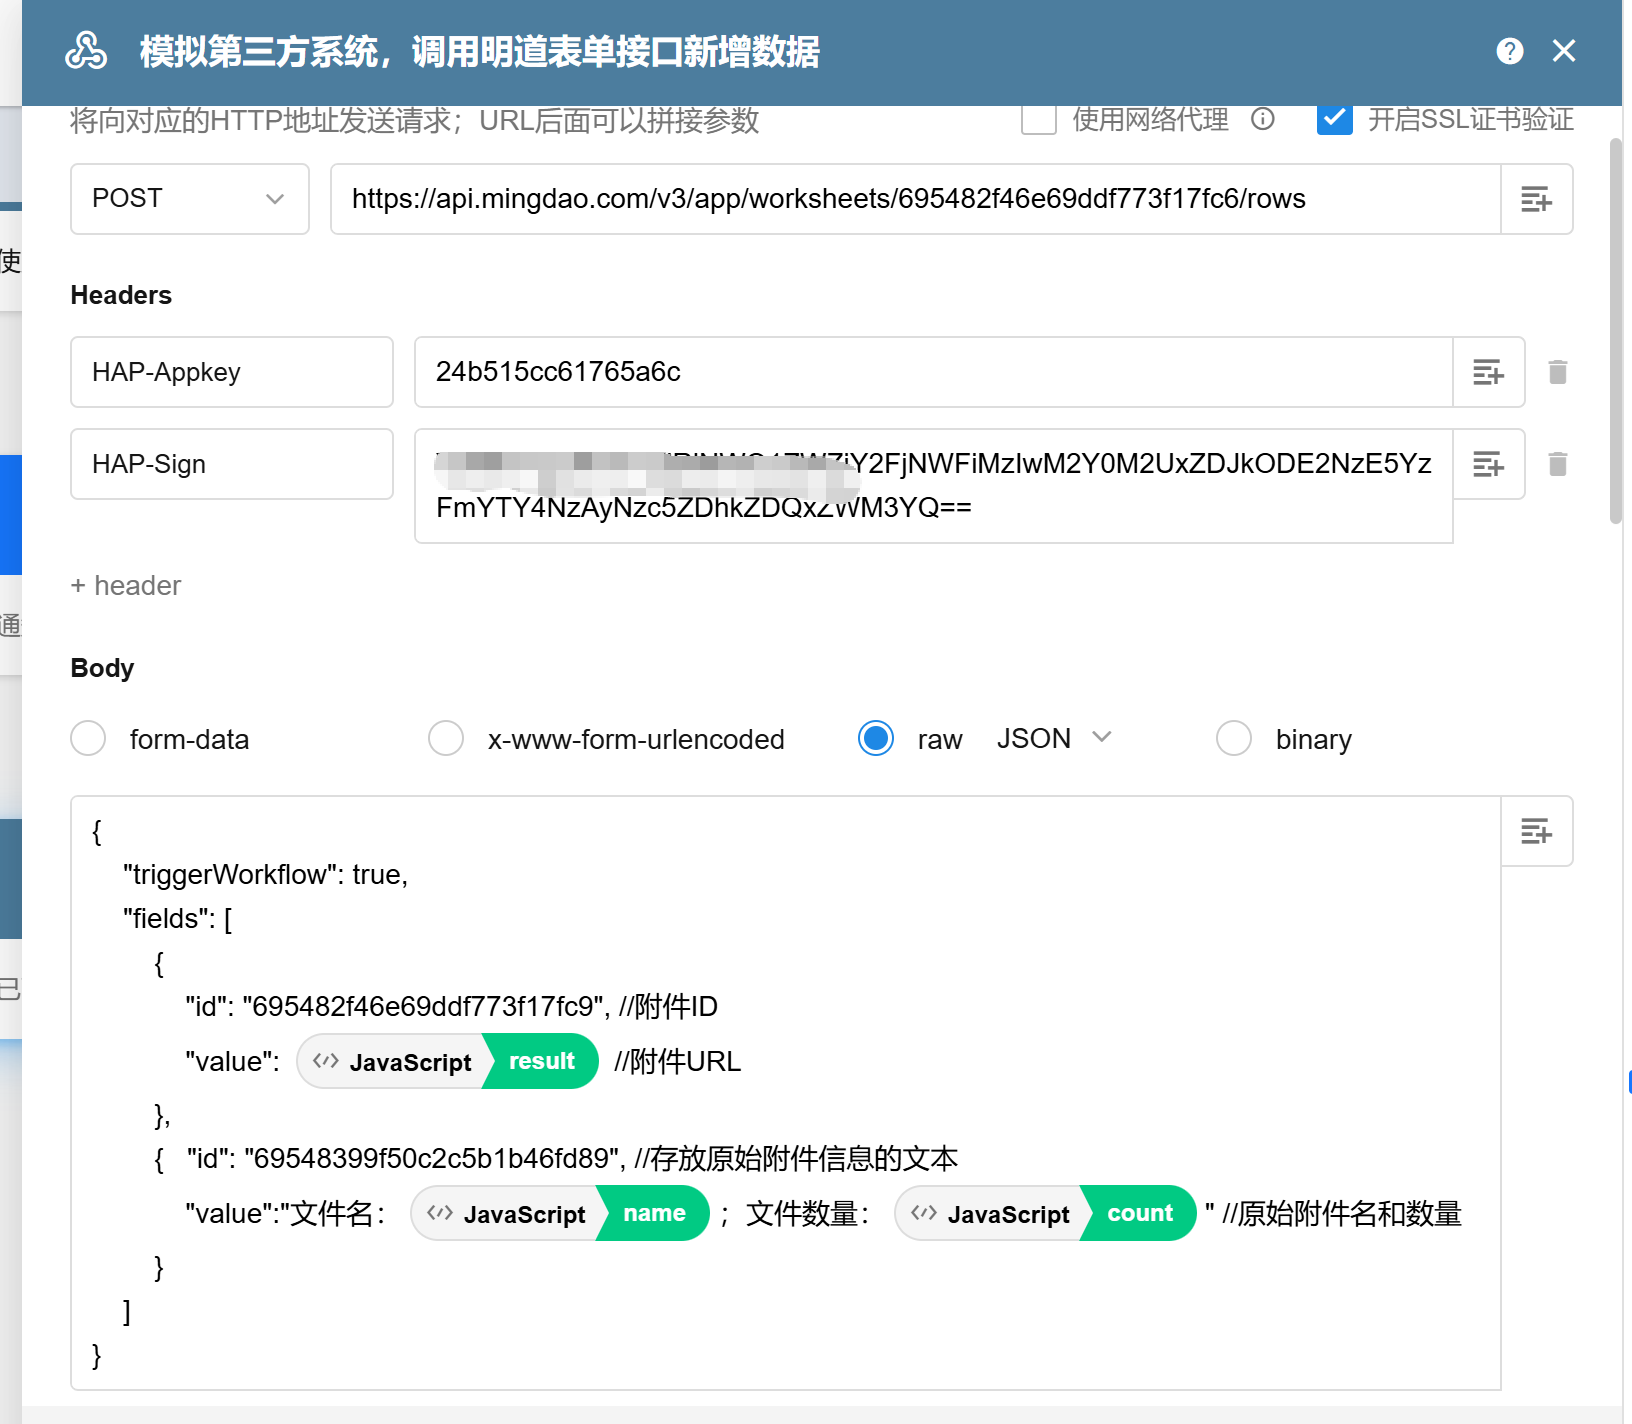The width and height of the screenshot is (1632, 1424).
Task: Enable the use network proxy checkbox
Action: click(1039, 120)
